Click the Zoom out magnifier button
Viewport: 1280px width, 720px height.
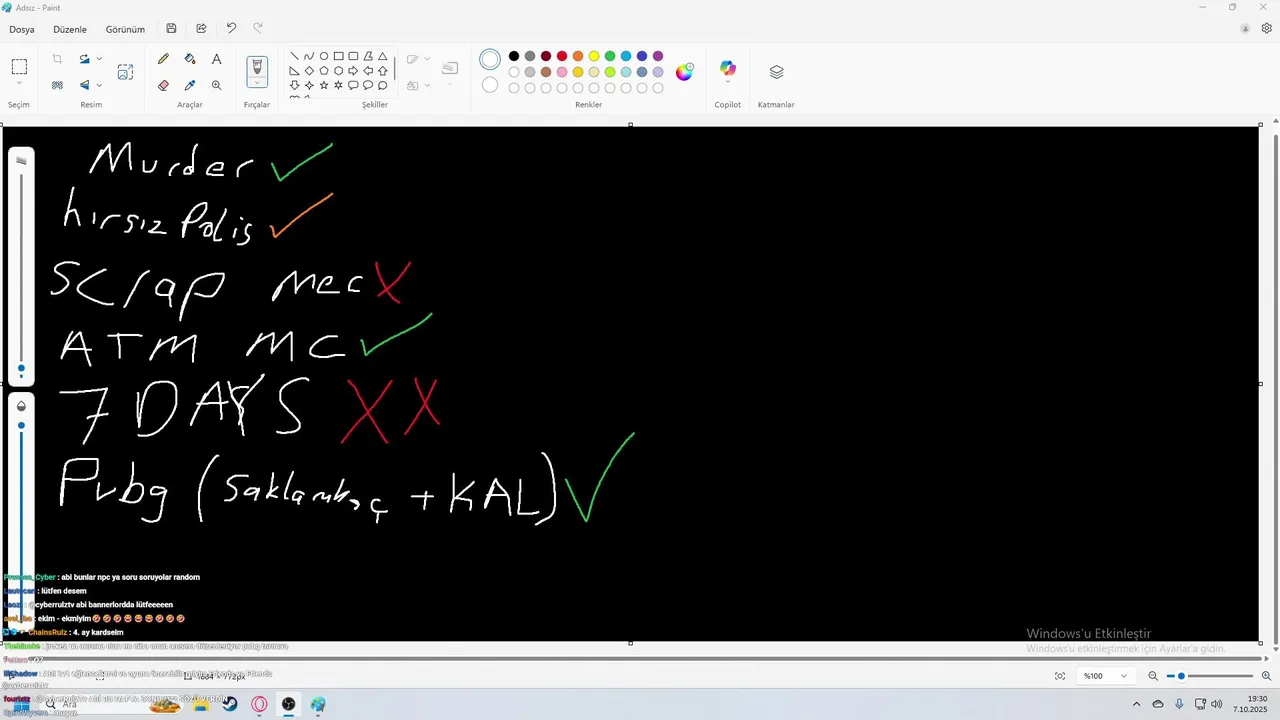point(1153,676)
